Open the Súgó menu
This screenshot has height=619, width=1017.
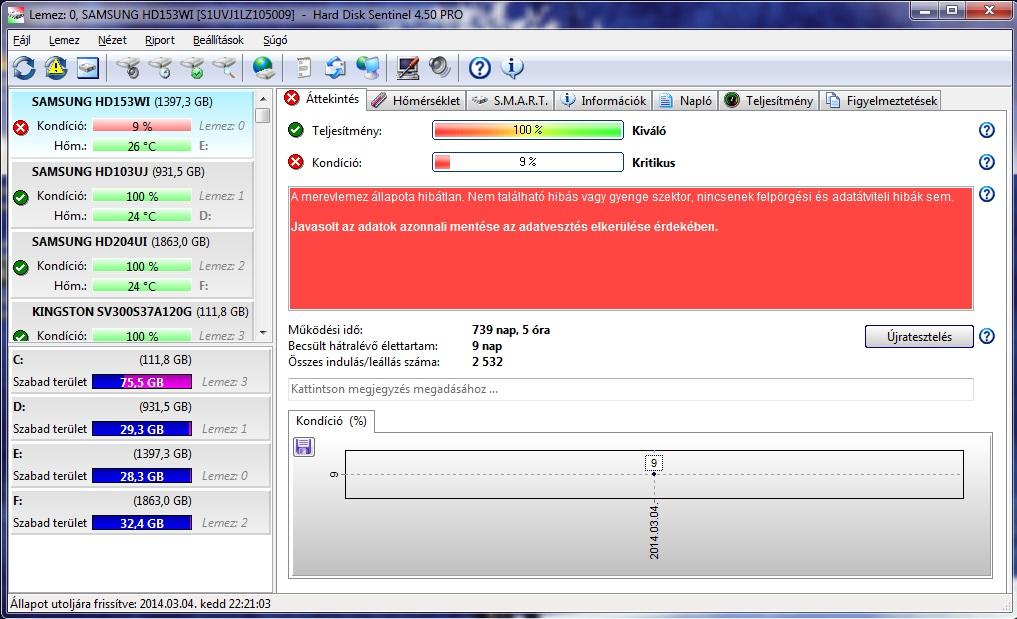275,40
